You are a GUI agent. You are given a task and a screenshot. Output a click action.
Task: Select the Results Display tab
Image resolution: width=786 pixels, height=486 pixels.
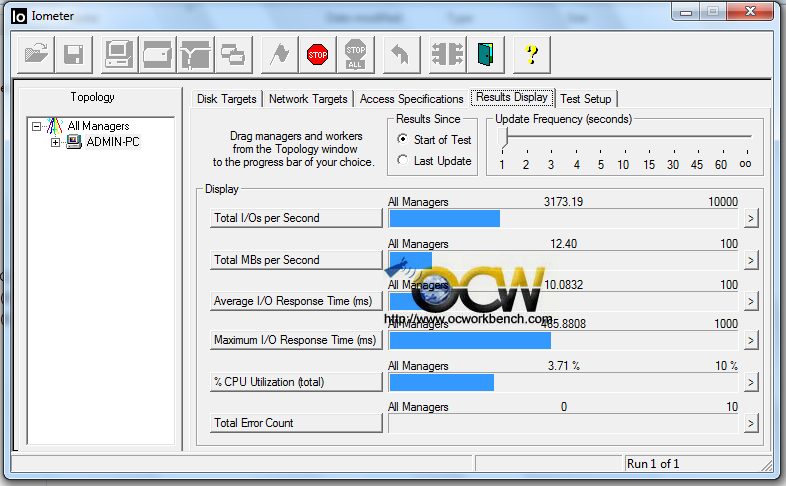pyautogui.click(x=512, y=97)
